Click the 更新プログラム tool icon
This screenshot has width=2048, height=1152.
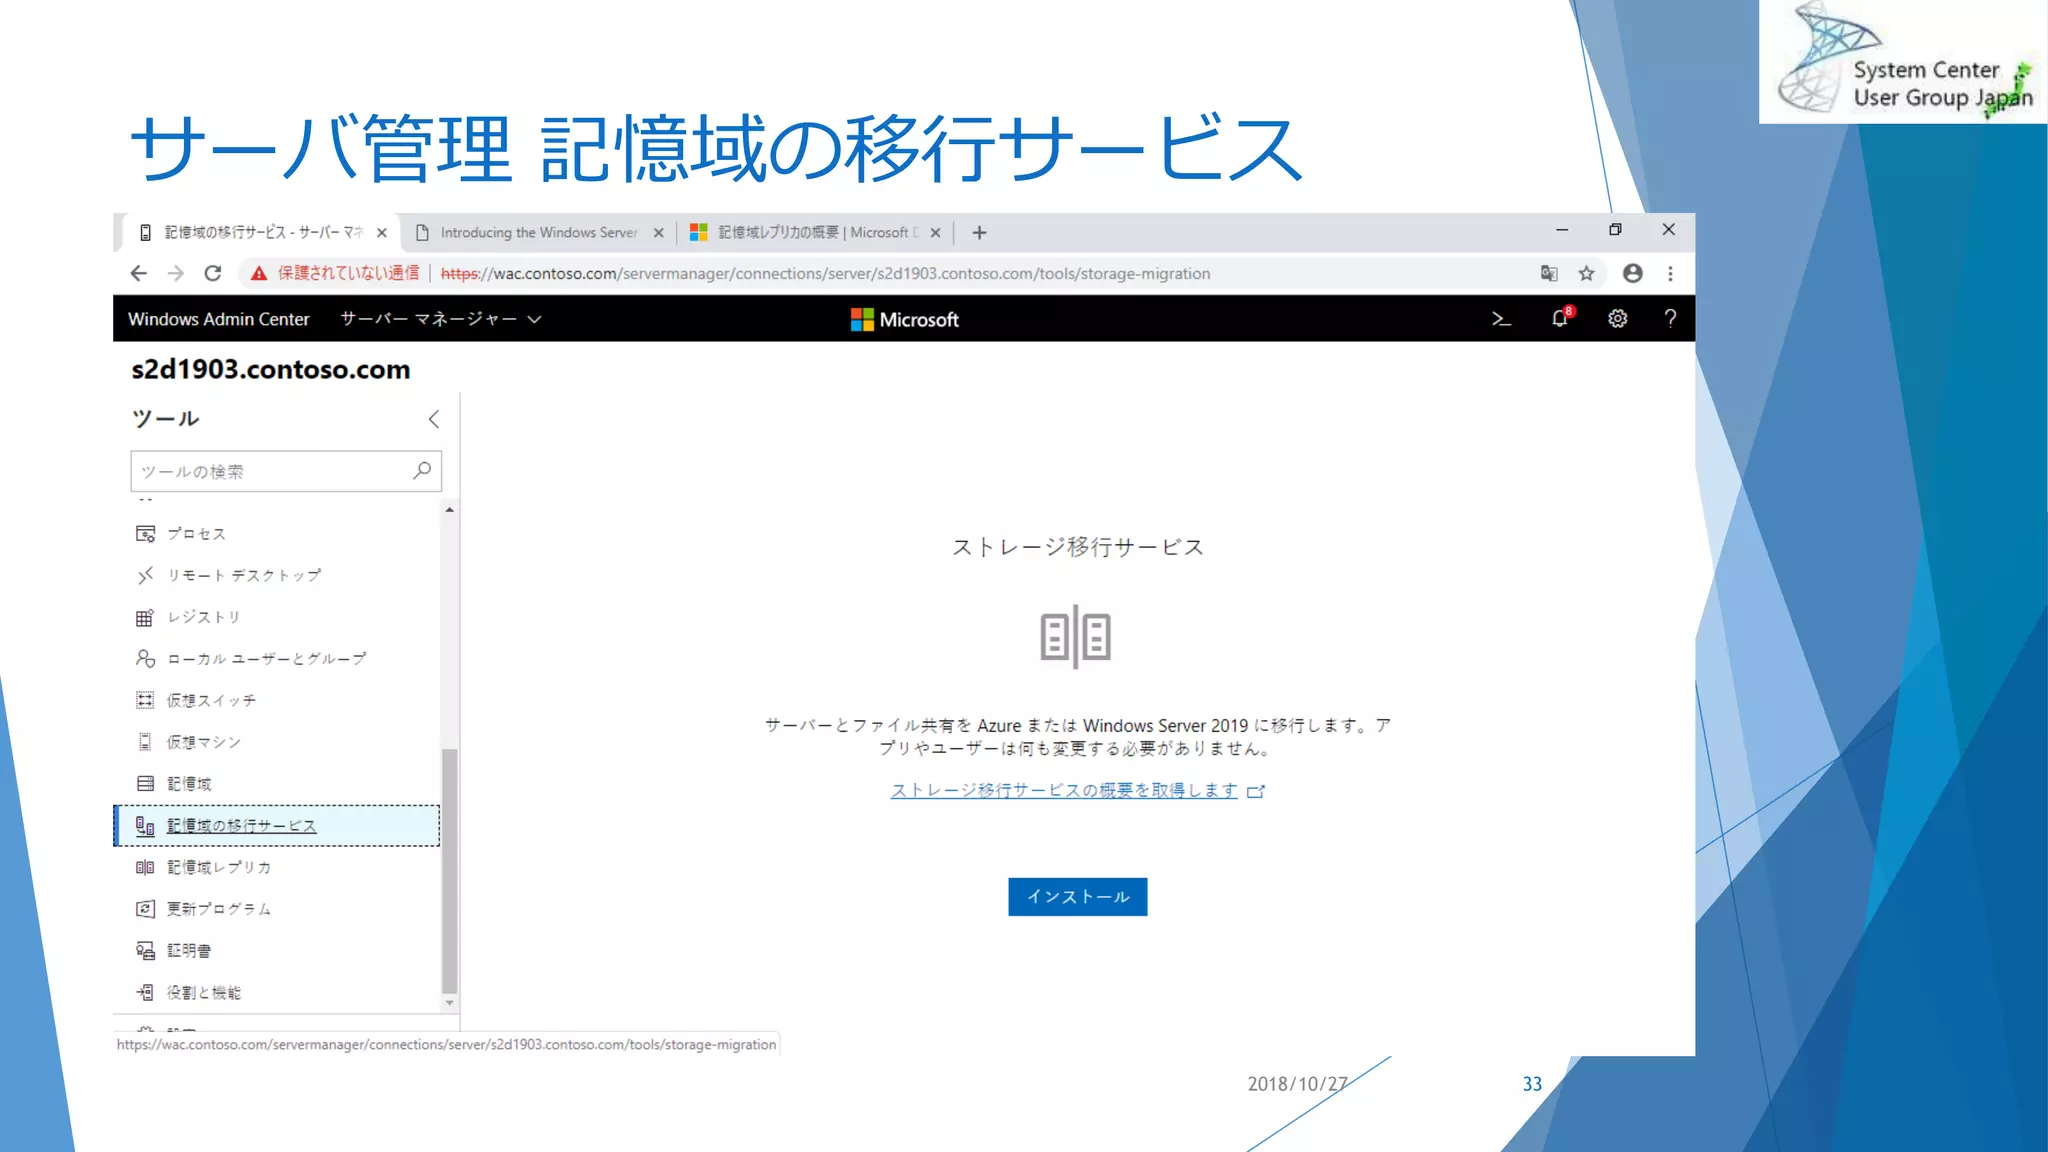click(145, 909)
